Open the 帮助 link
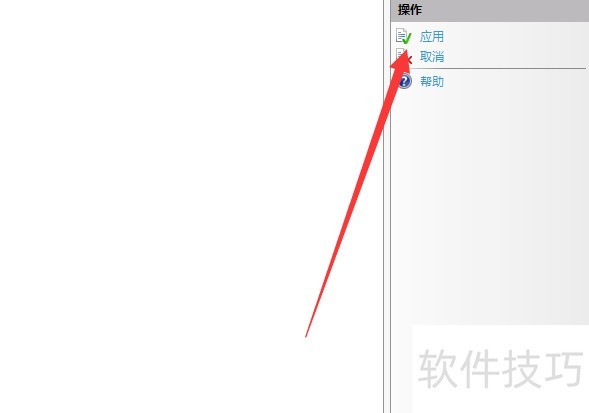 (x=432, y=81)
